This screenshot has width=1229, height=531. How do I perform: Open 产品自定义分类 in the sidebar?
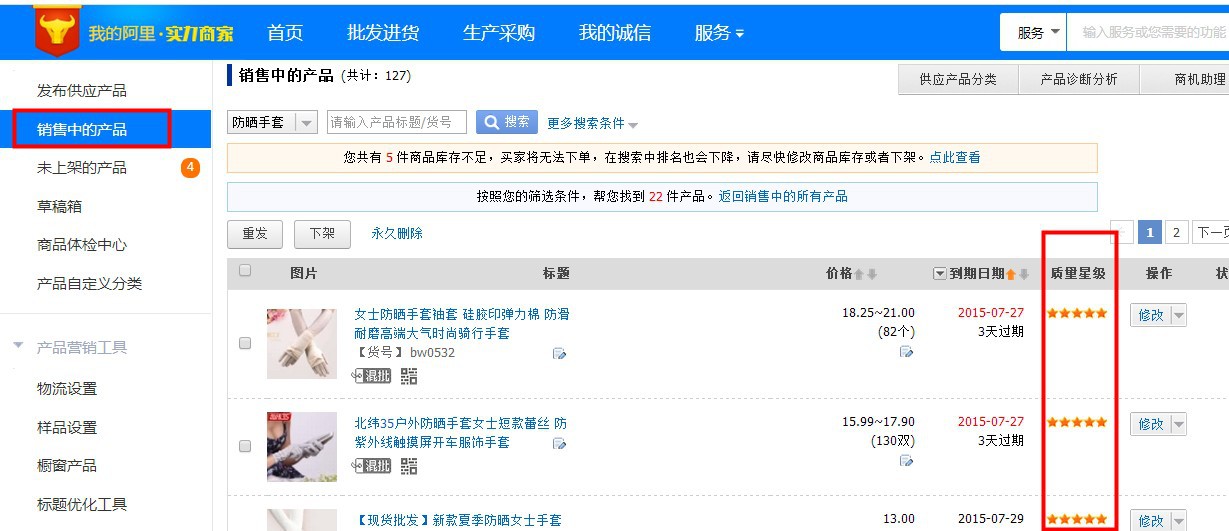coord(90,284)
